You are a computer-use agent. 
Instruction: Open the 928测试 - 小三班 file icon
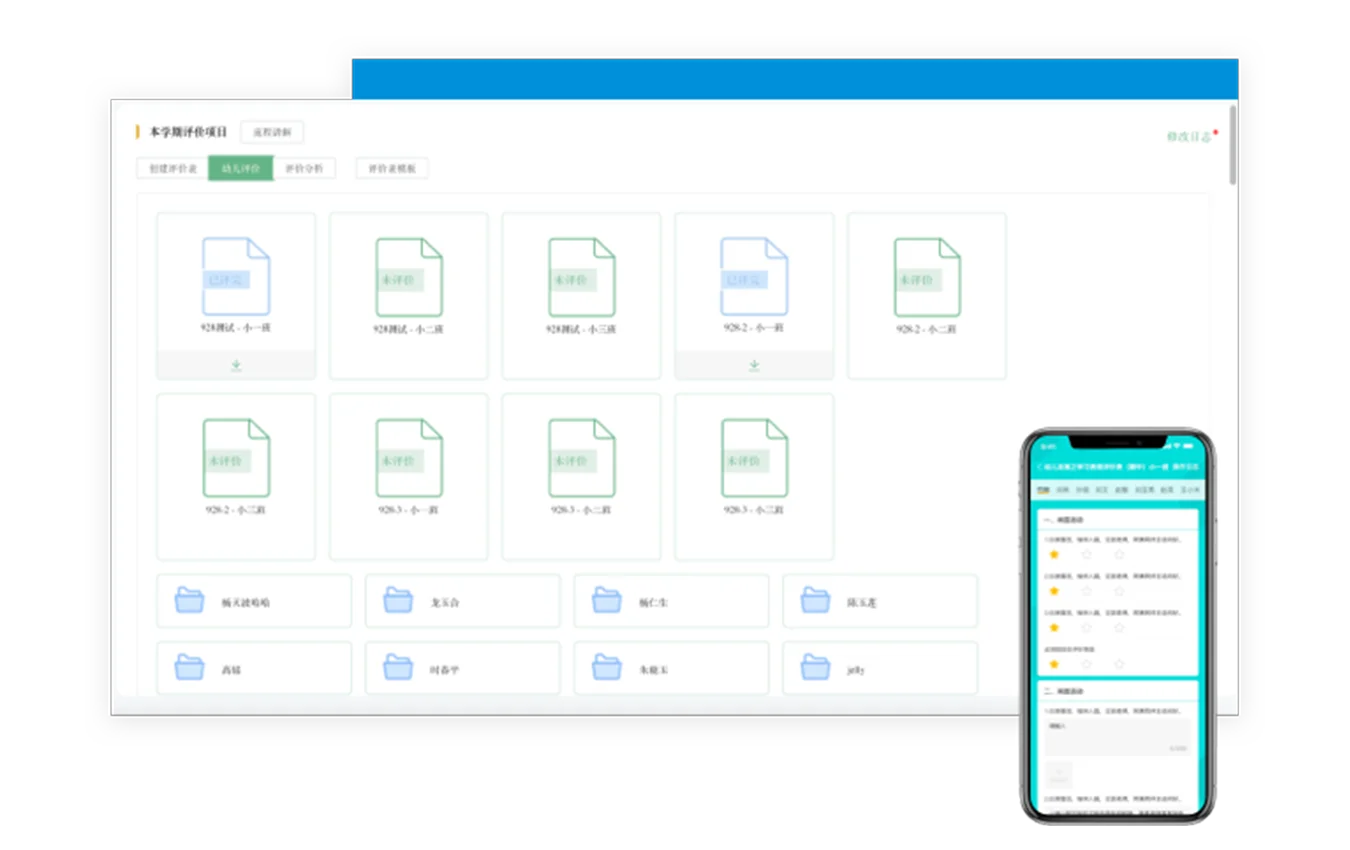pos(582,277)
